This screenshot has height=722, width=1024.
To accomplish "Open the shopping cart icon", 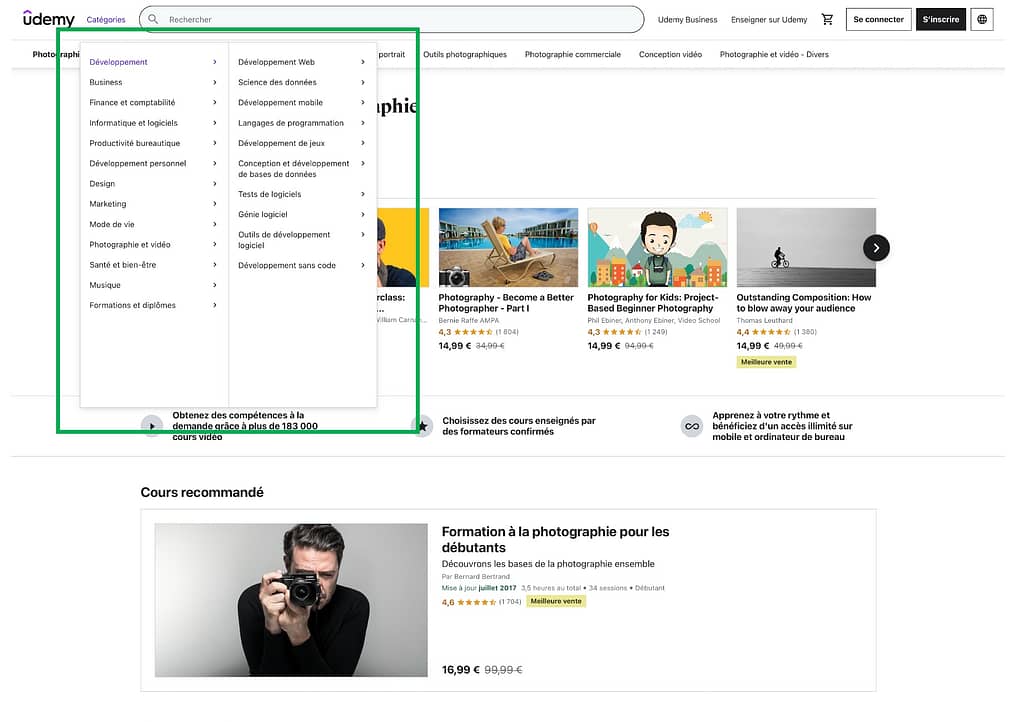I will pyautogui.click(x=827, y=20).
